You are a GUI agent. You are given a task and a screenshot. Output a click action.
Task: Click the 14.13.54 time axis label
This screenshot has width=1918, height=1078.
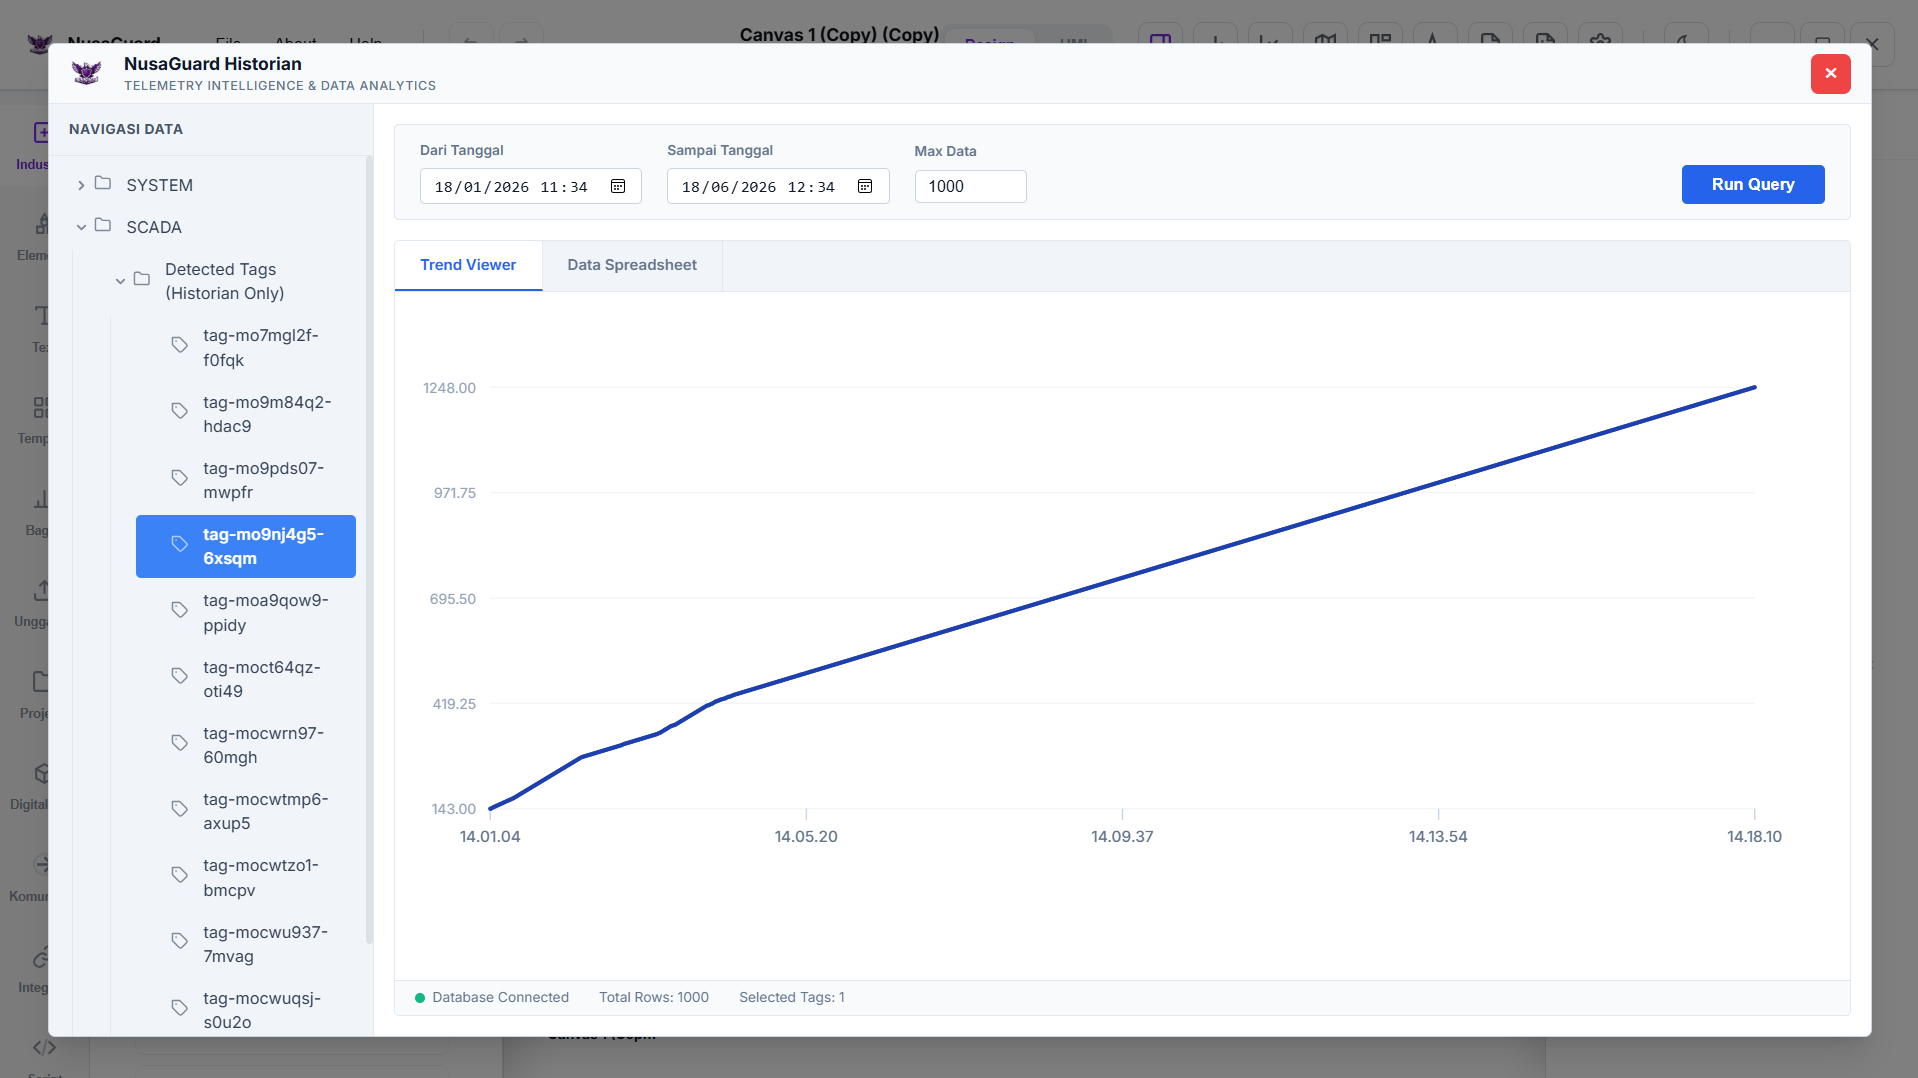[x=1438, y=837]
